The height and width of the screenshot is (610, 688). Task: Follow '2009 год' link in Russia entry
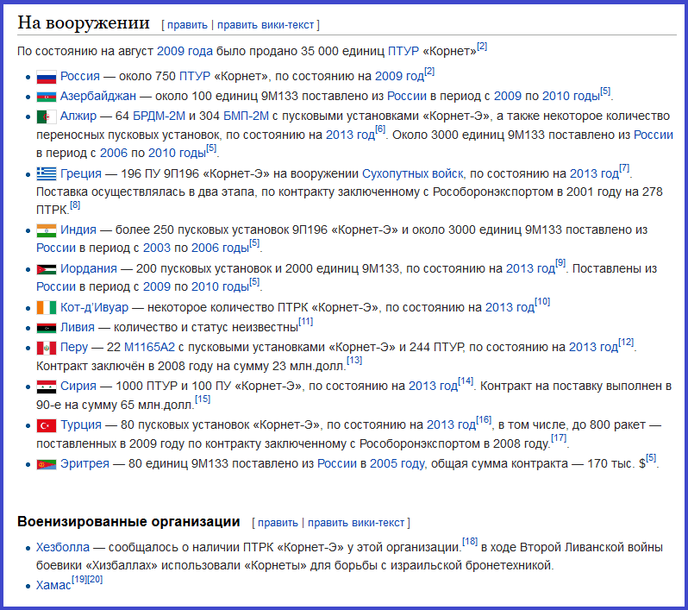pos(399,76)
